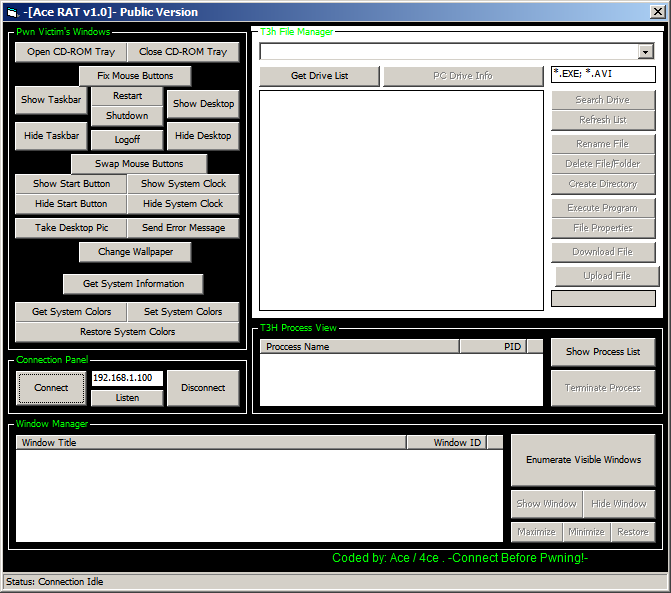
Task: Close the Ace RAT window
Action: [x=657, y=12]
